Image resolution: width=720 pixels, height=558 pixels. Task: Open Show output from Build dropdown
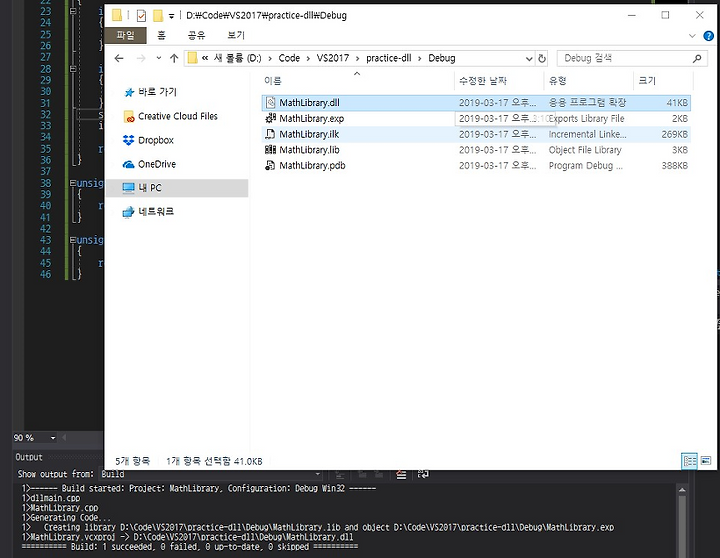coord(317,474)
